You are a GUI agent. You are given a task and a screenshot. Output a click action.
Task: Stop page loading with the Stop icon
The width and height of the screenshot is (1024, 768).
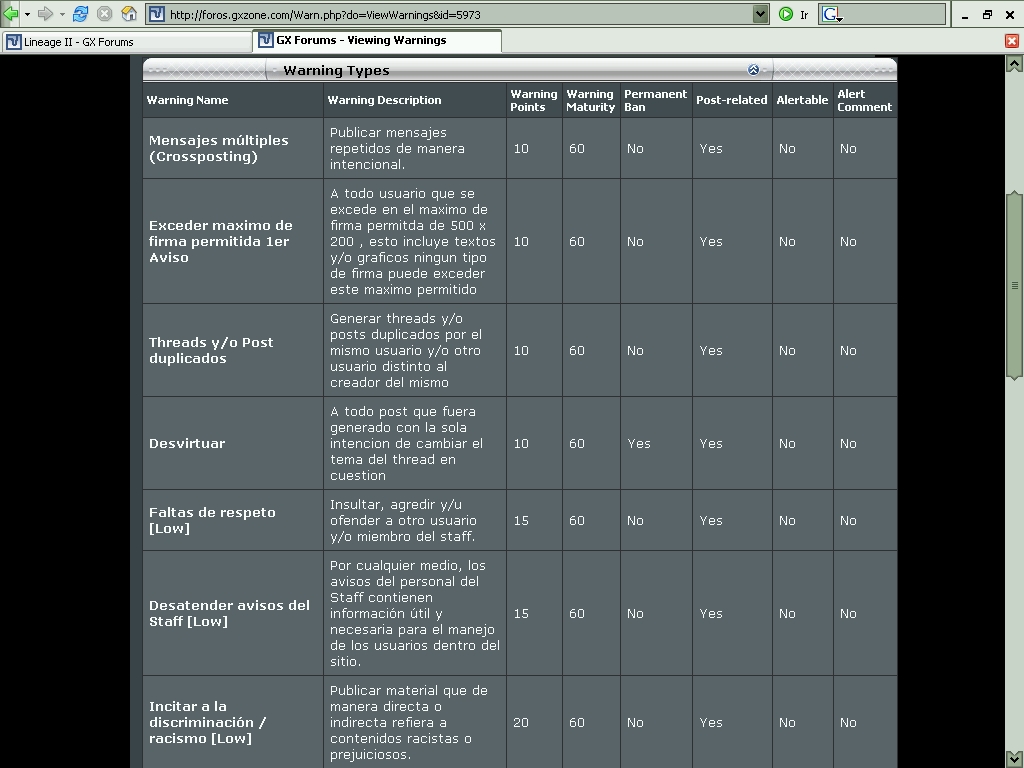tap(104, 14)
